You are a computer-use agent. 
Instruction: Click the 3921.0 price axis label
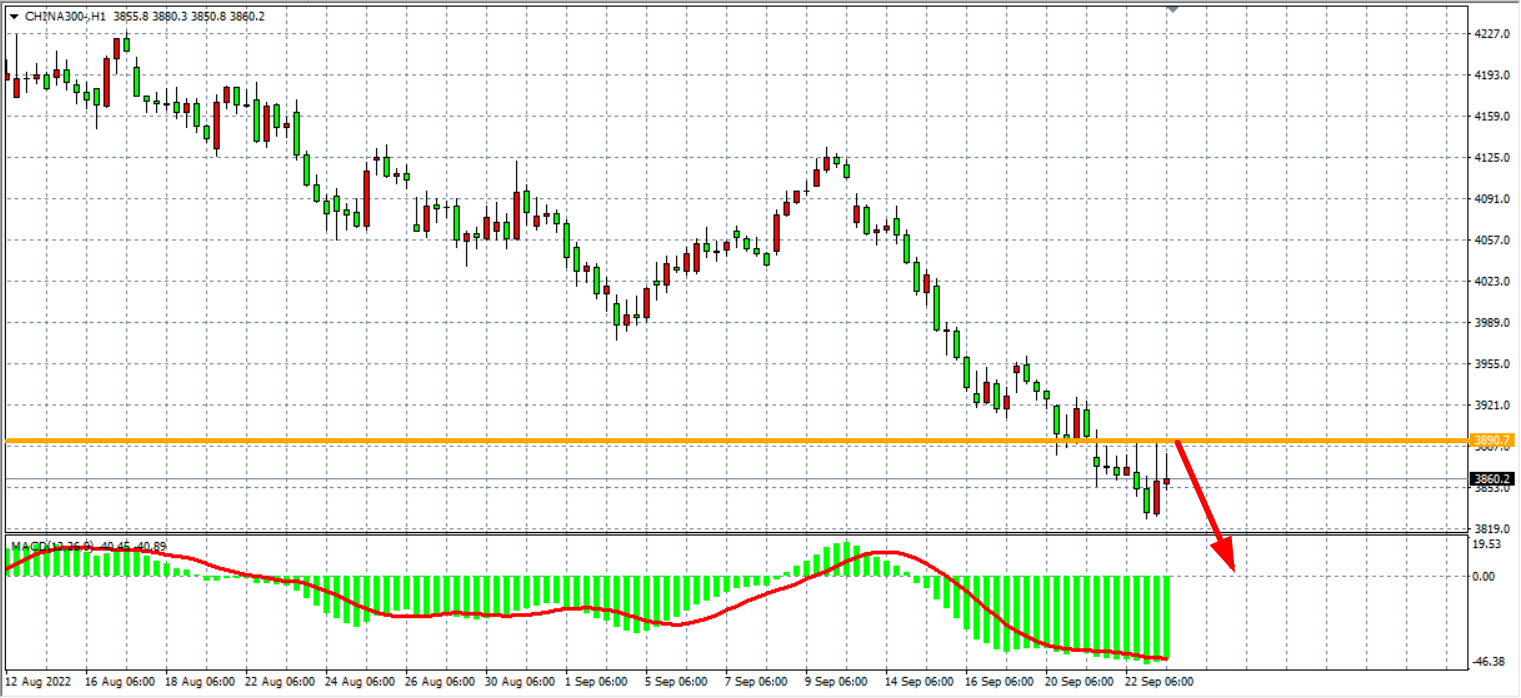point(1491,405)
